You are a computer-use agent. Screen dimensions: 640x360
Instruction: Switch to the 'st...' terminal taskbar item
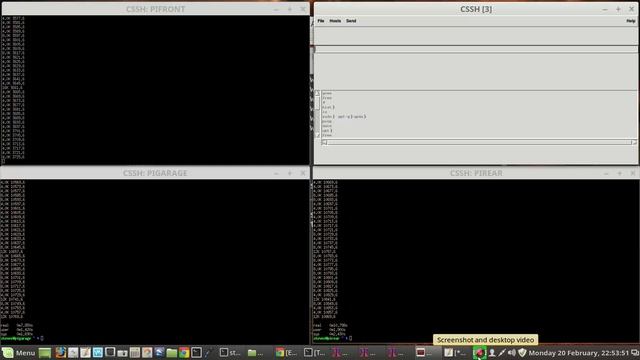(230, 353)
